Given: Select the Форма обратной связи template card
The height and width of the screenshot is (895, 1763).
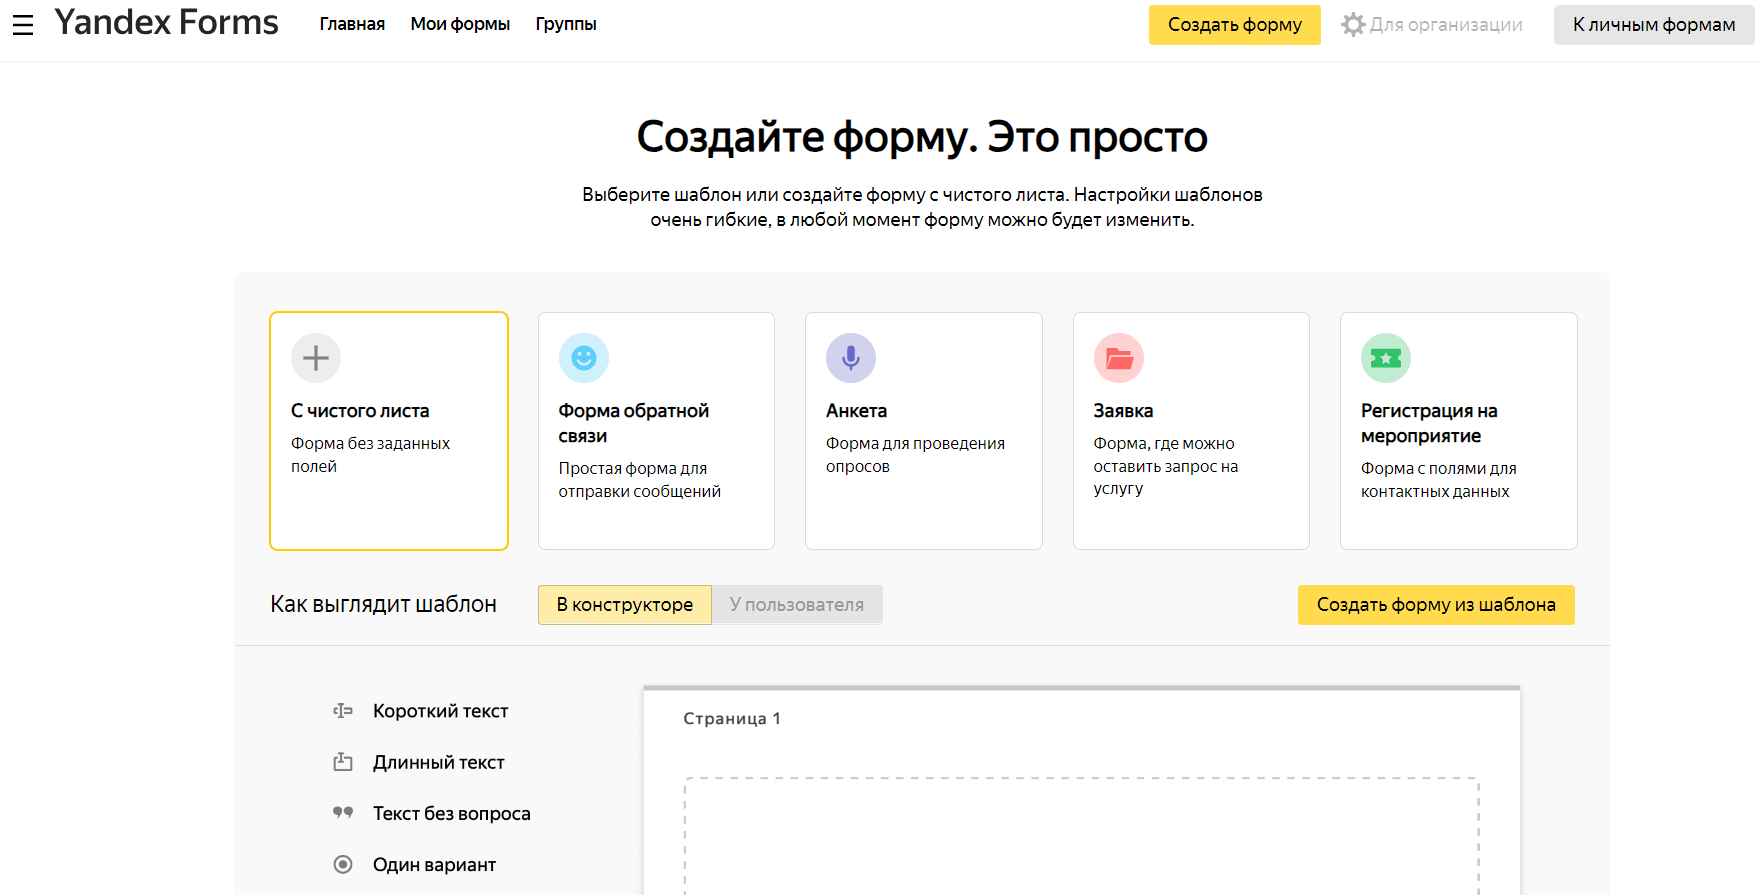Looking at the screenshot, I should pos(656,431).
